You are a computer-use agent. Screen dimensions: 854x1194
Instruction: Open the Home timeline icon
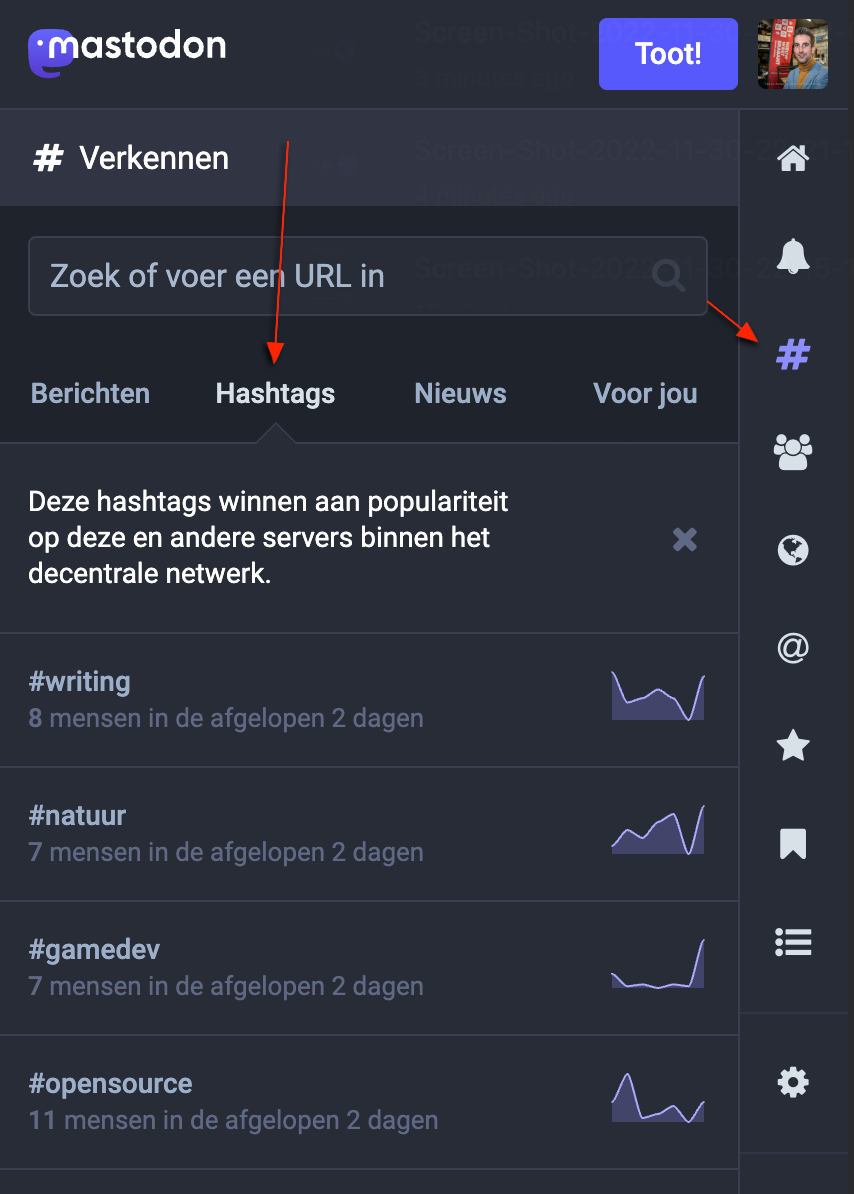(x=793, y=158)
